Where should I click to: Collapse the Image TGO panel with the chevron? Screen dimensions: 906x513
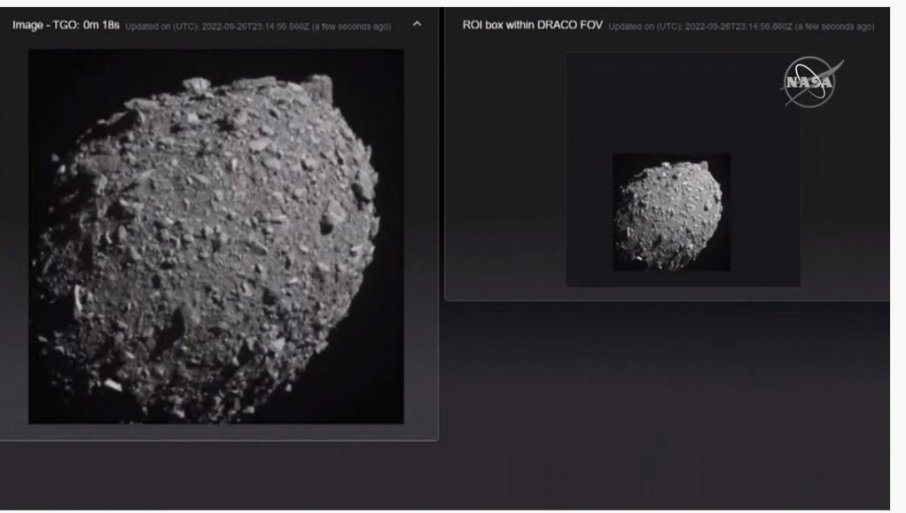[x=417, y=24]
